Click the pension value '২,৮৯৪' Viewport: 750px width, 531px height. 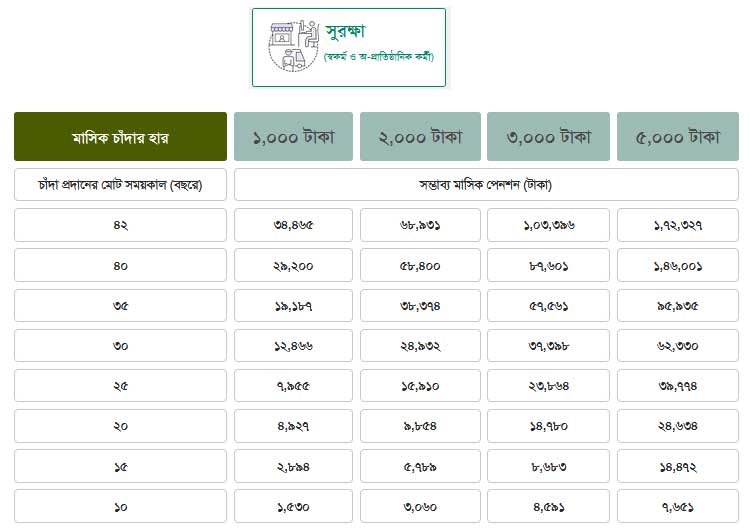point(293,466)
